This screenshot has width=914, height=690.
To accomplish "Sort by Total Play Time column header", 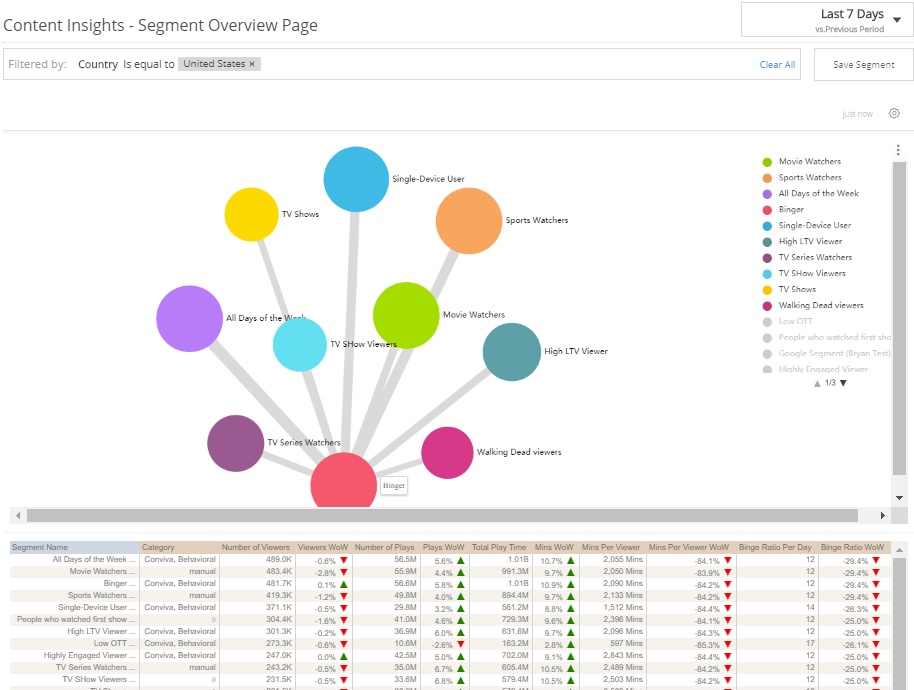I will [499, 547].
